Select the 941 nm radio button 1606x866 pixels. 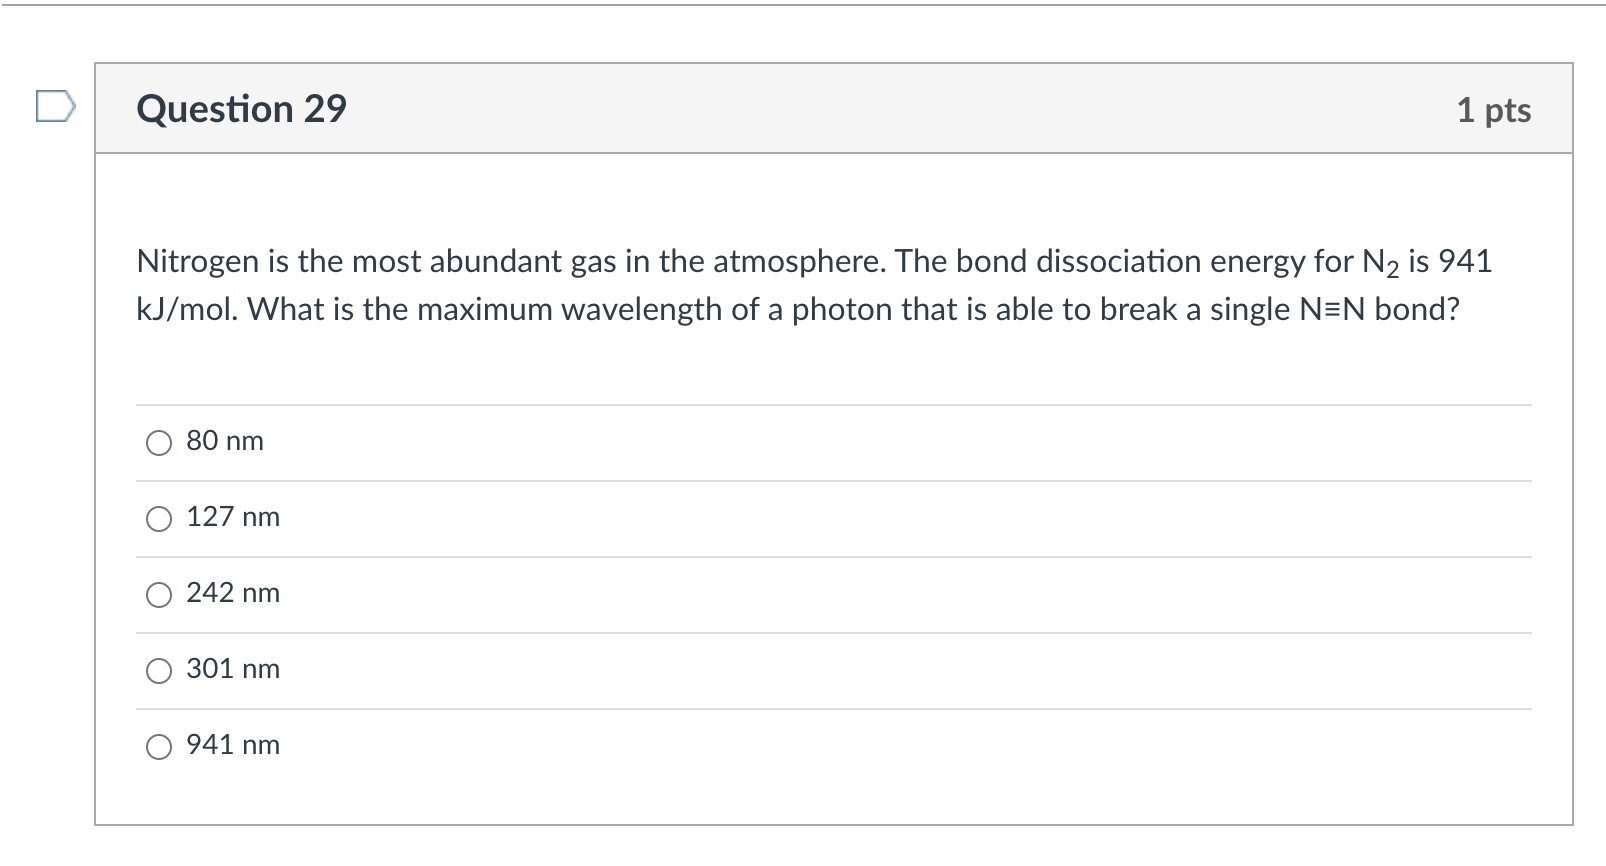(159, 746)
